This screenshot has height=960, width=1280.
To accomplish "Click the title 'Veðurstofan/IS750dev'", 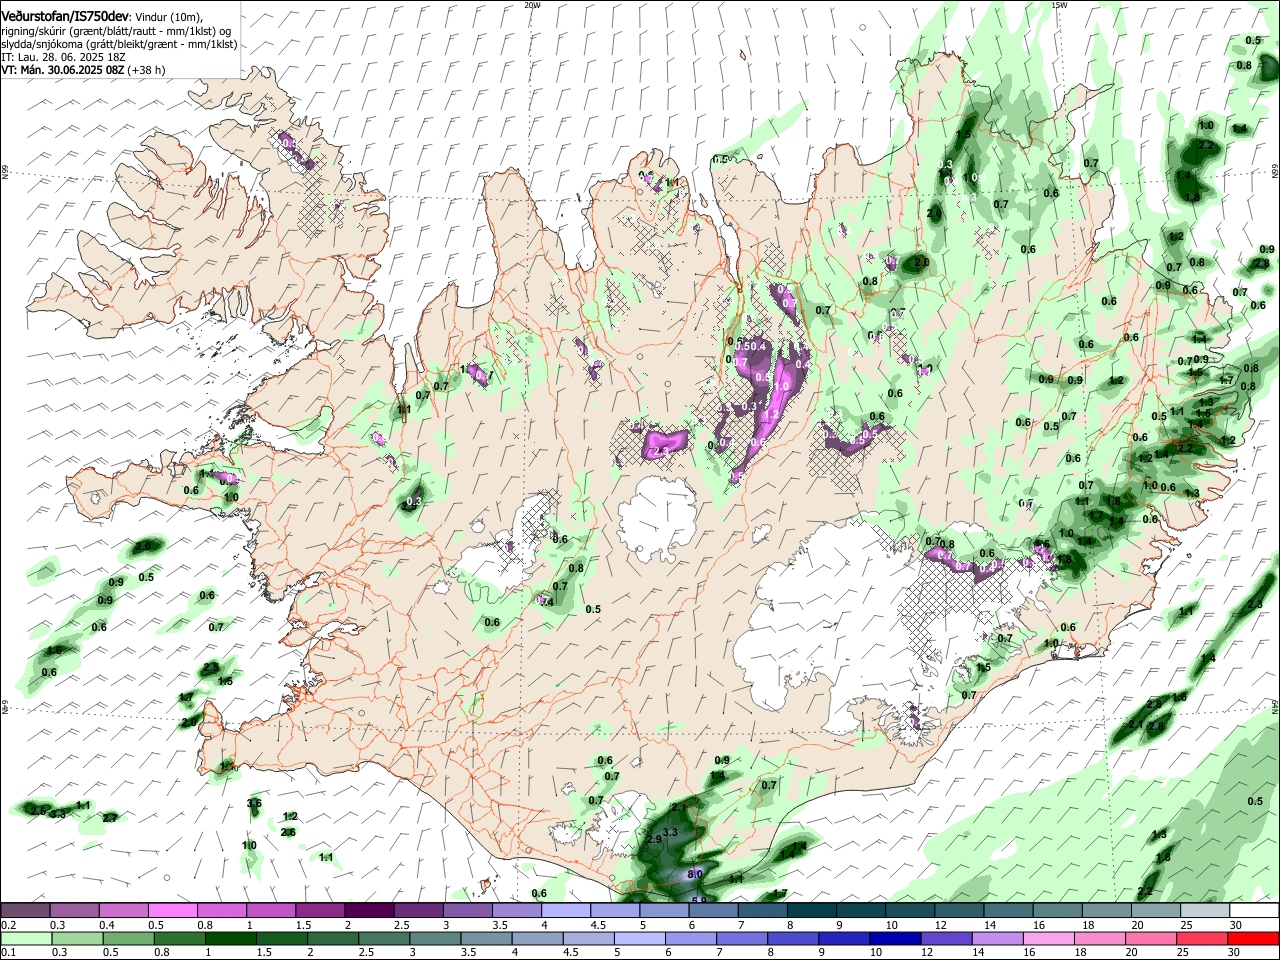I will [65, 17].
